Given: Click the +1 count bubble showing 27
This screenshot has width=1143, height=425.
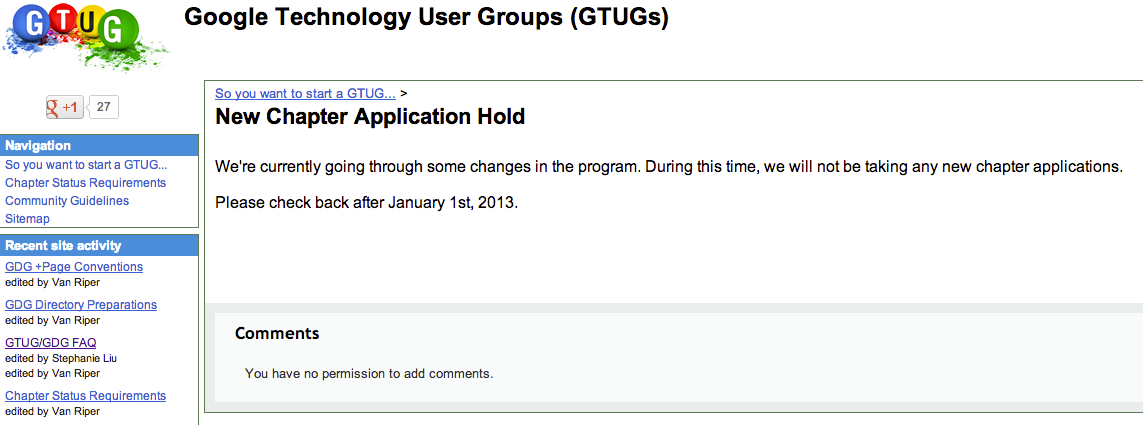Looking at the screenshot, I should [103, 107].
